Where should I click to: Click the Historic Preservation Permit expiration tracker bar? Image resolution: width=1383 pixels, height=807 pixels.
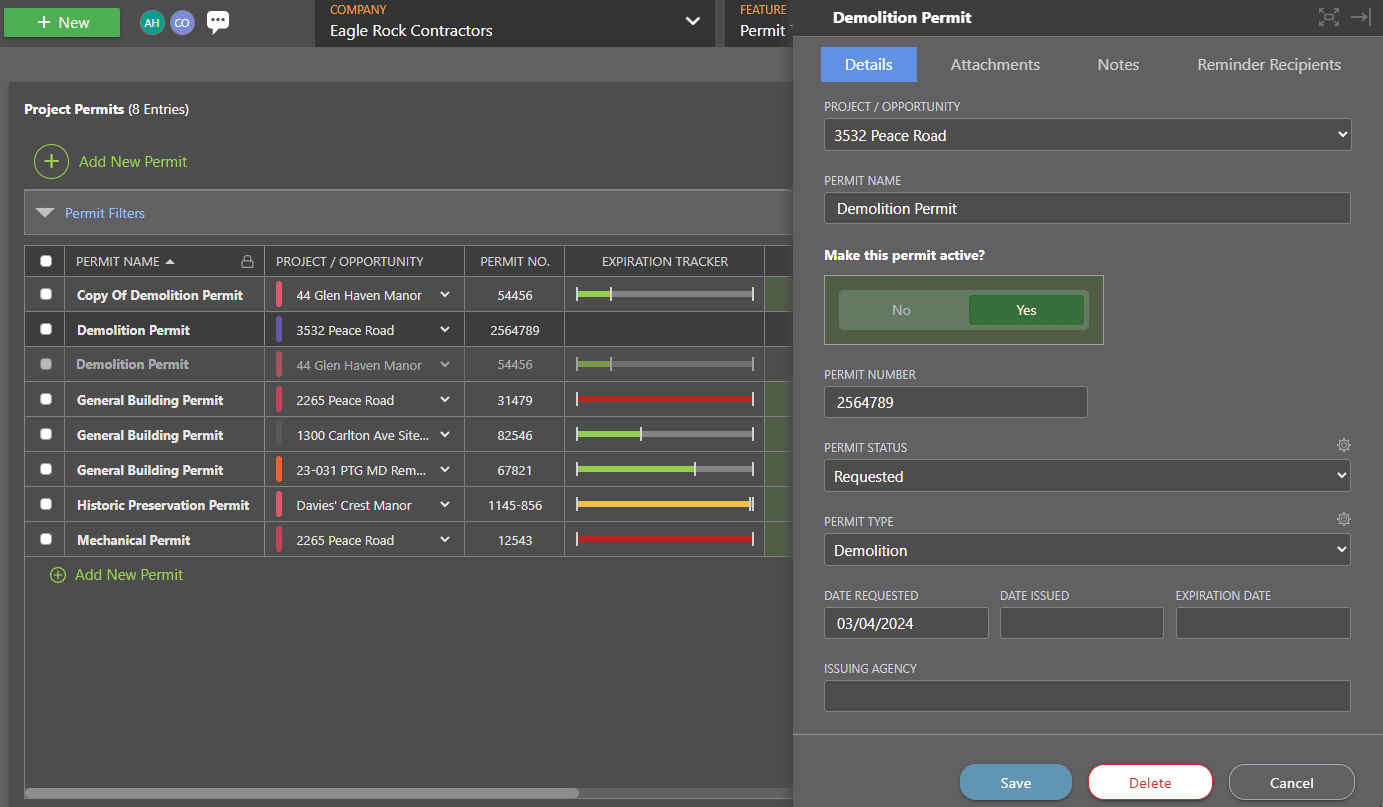pyautogui.click(x=663, y=504)
